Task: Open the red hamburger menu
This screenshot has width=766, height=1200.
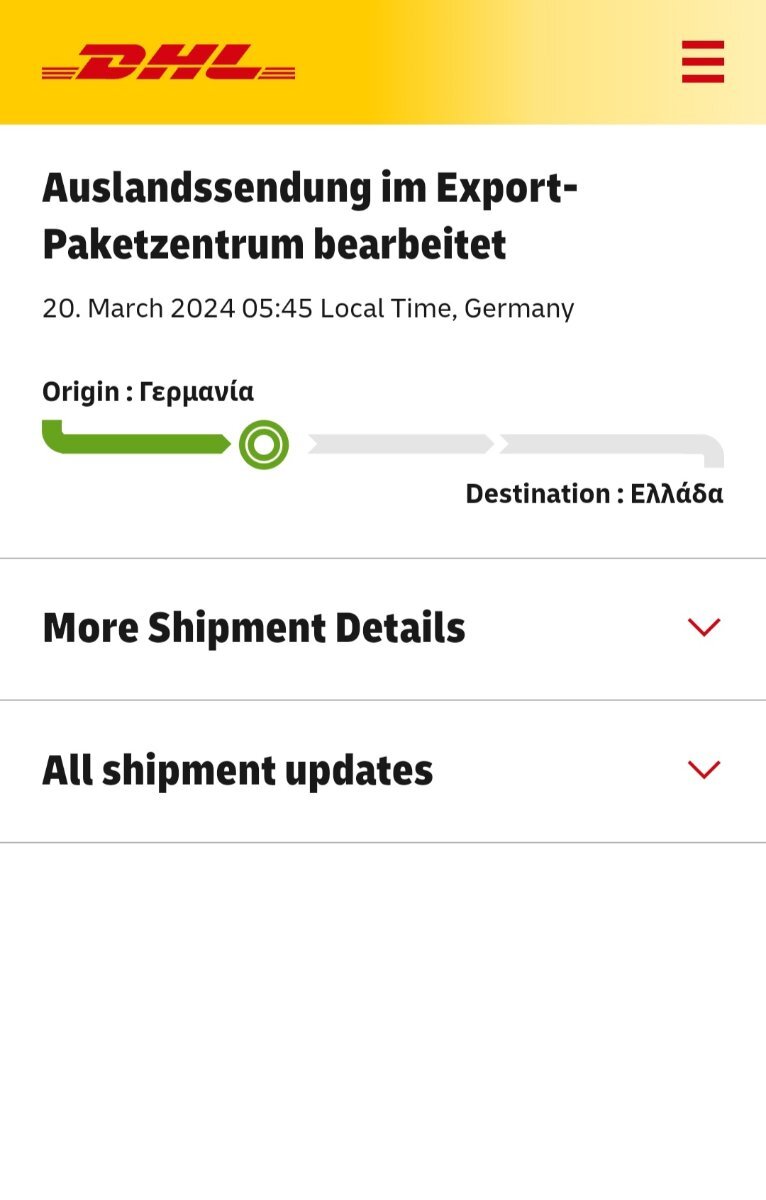Action: pyautogui.click(x=703, y=61)
